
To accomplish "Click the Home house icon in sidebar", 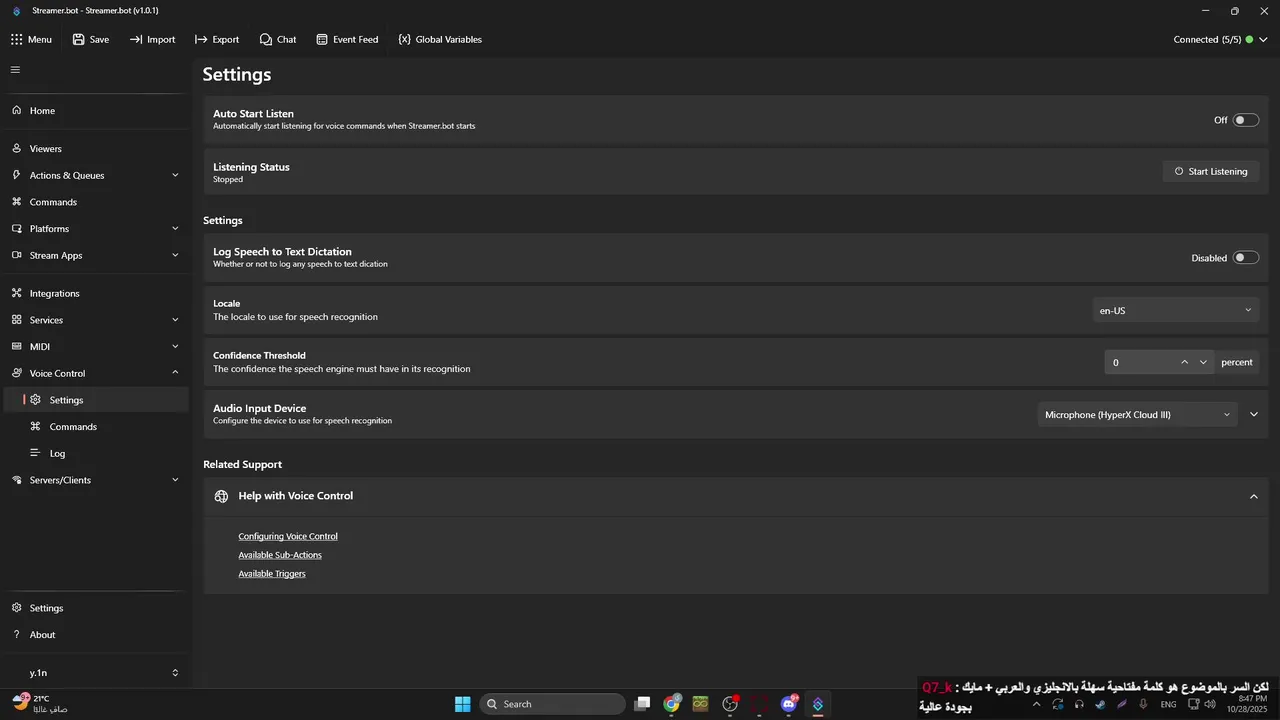I will (x=17, y=111).
